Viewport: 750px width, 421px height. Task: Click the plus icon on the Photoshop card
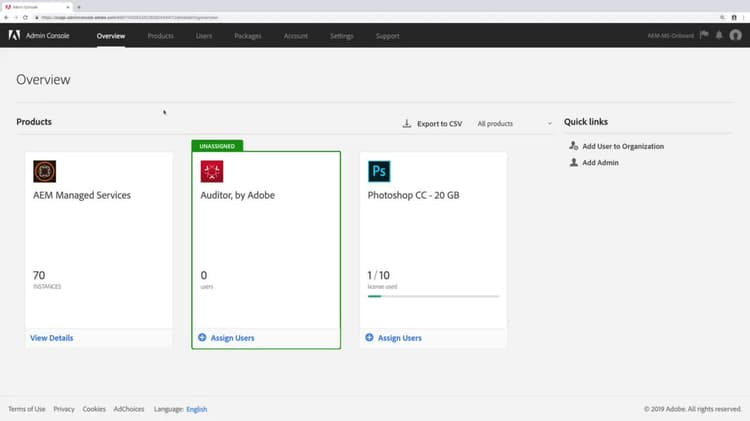click(x=369, y=337)
